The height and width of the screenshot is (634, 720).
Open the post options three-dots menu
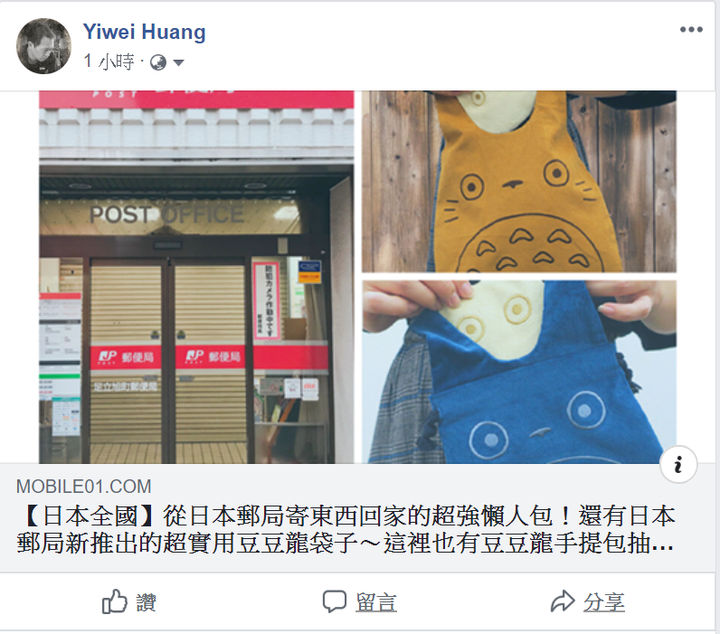click(x=691, y=29)
